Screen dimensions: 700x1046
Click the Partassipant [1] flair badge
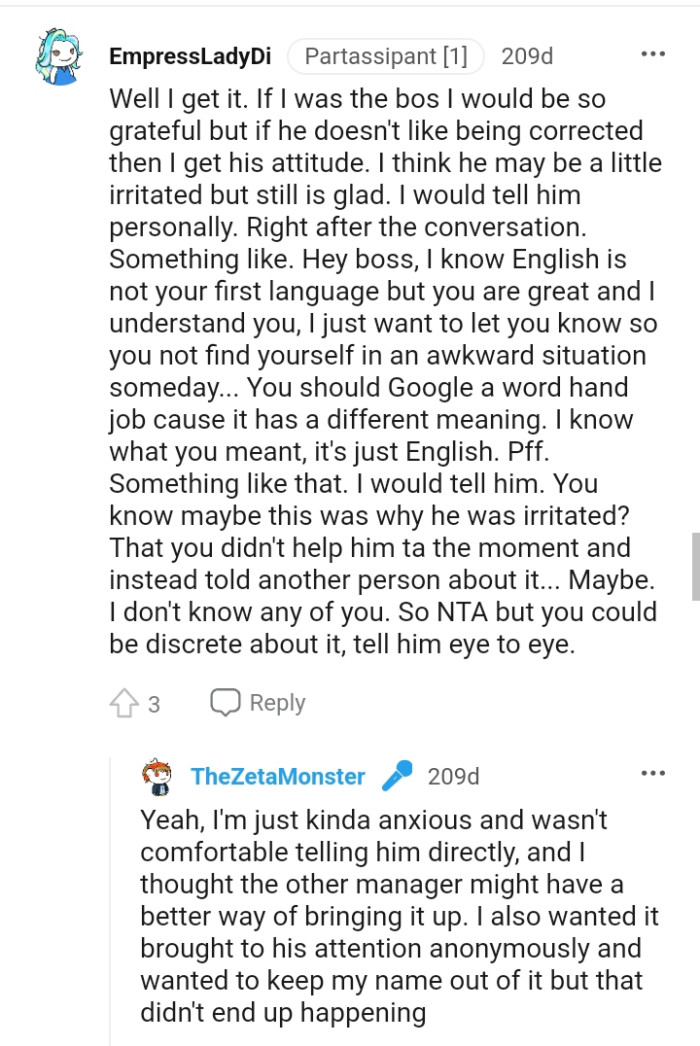pyautogui.click(x=386, y=56)
